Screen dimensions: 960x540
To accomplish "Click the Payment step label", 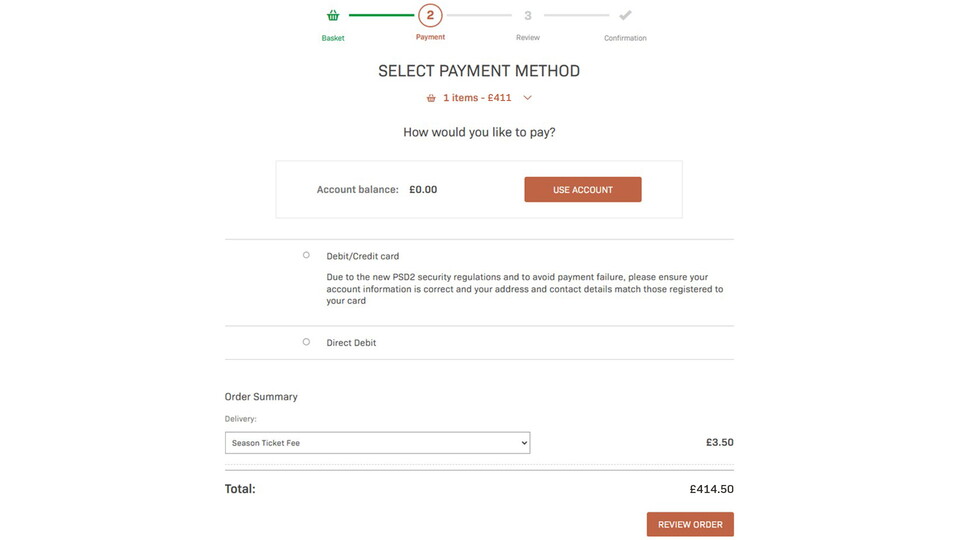I will (x=430, y=37).
